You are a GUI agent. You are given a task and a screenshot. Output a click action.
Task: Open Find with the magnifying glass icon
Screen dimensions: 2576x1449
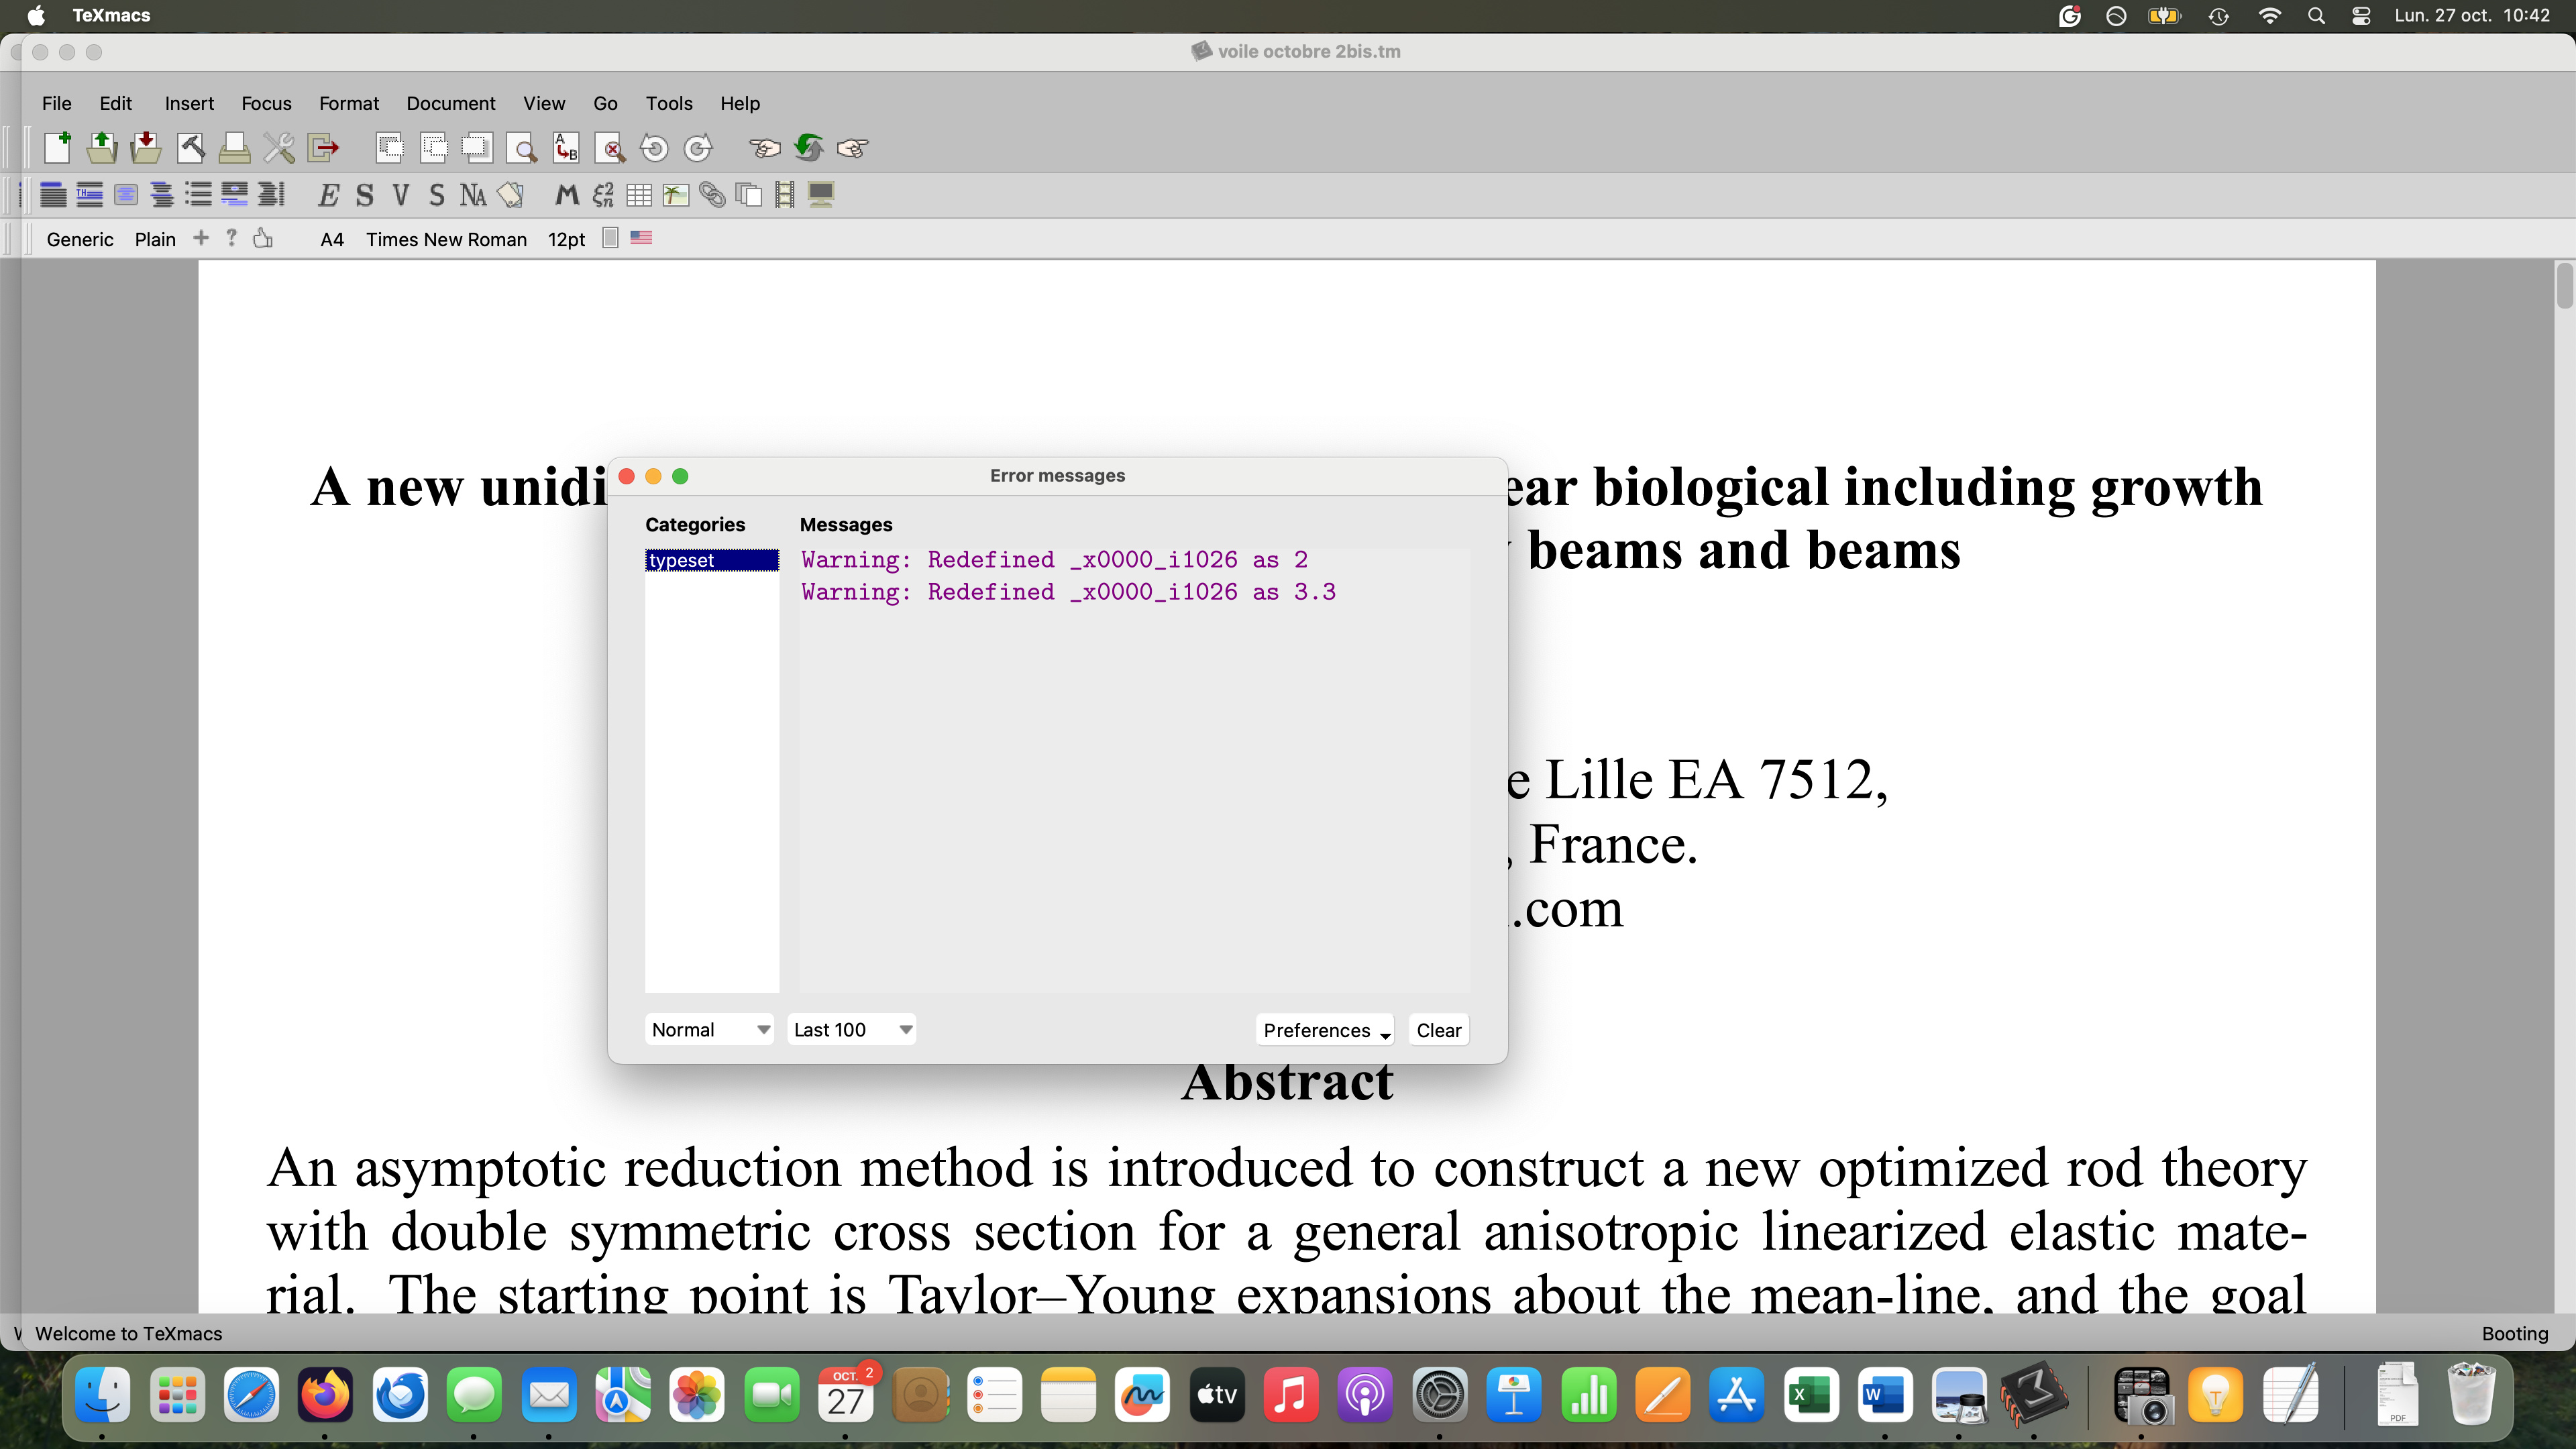521,149
